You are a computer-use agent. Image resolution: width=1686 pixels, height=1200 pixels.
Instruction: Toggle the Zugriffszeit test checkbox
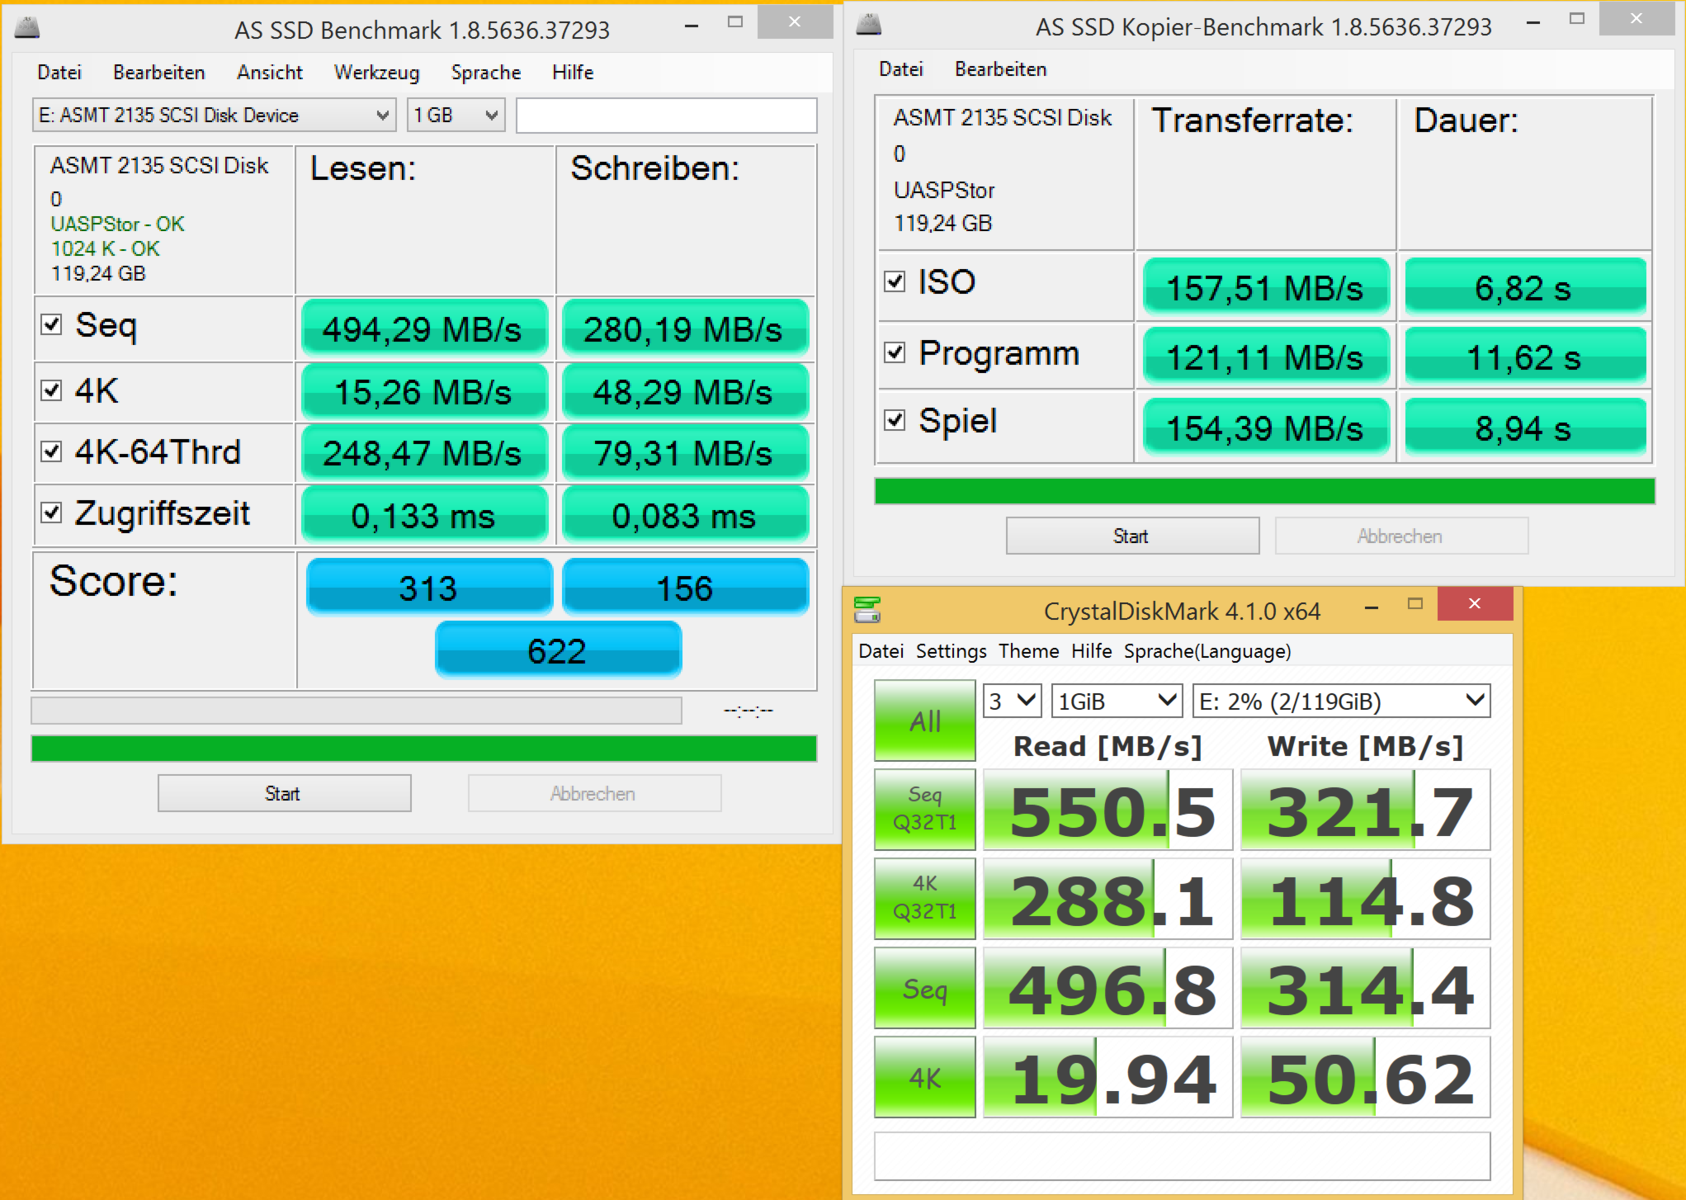[x=52, y=513]
